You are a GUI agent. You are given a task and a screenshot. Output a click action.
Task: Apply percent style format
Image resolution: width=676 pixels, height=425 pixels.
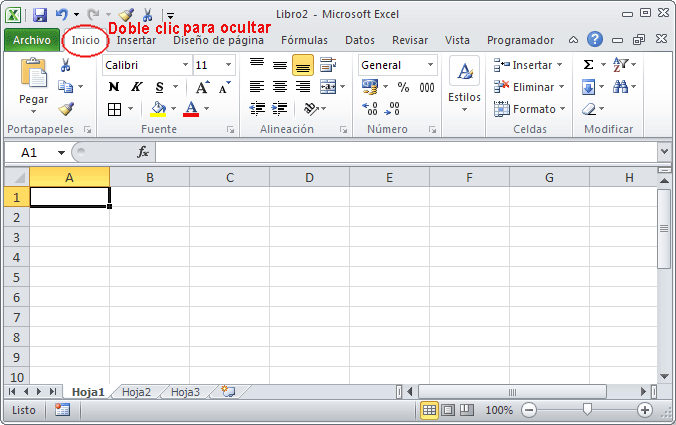tap(403, 87)
